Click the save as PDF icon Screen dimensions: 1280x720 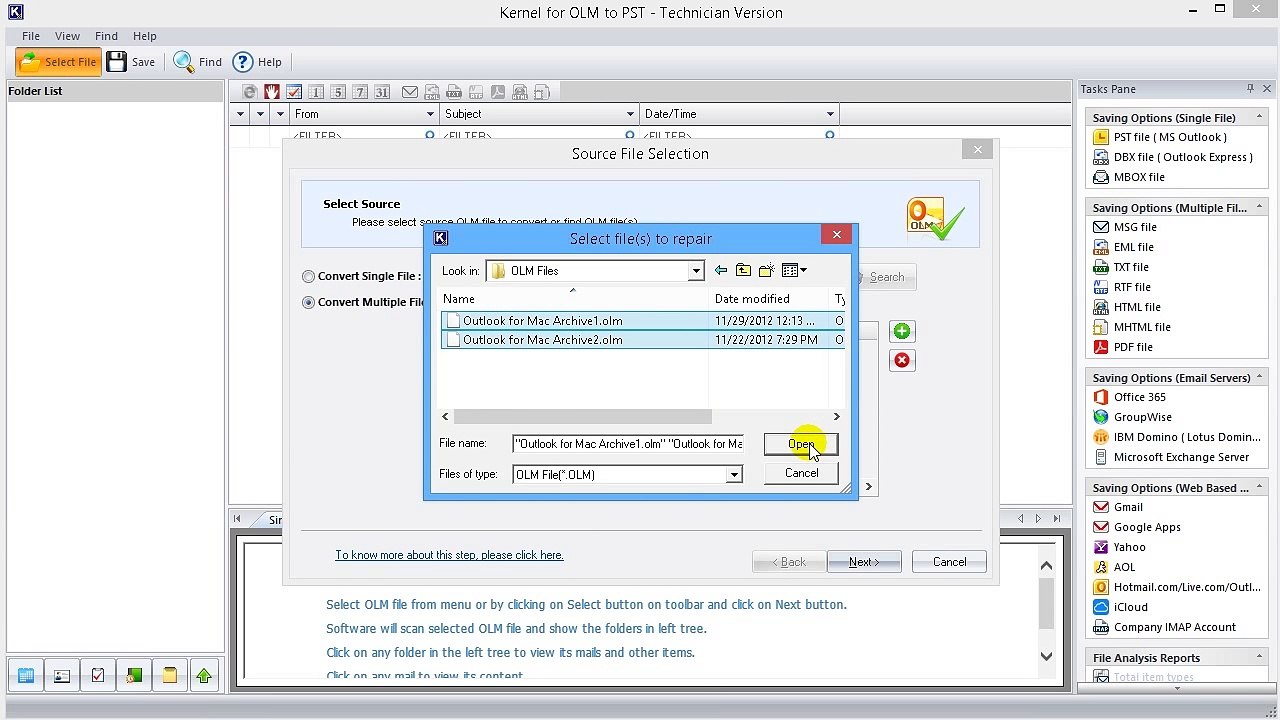(498, 92)
